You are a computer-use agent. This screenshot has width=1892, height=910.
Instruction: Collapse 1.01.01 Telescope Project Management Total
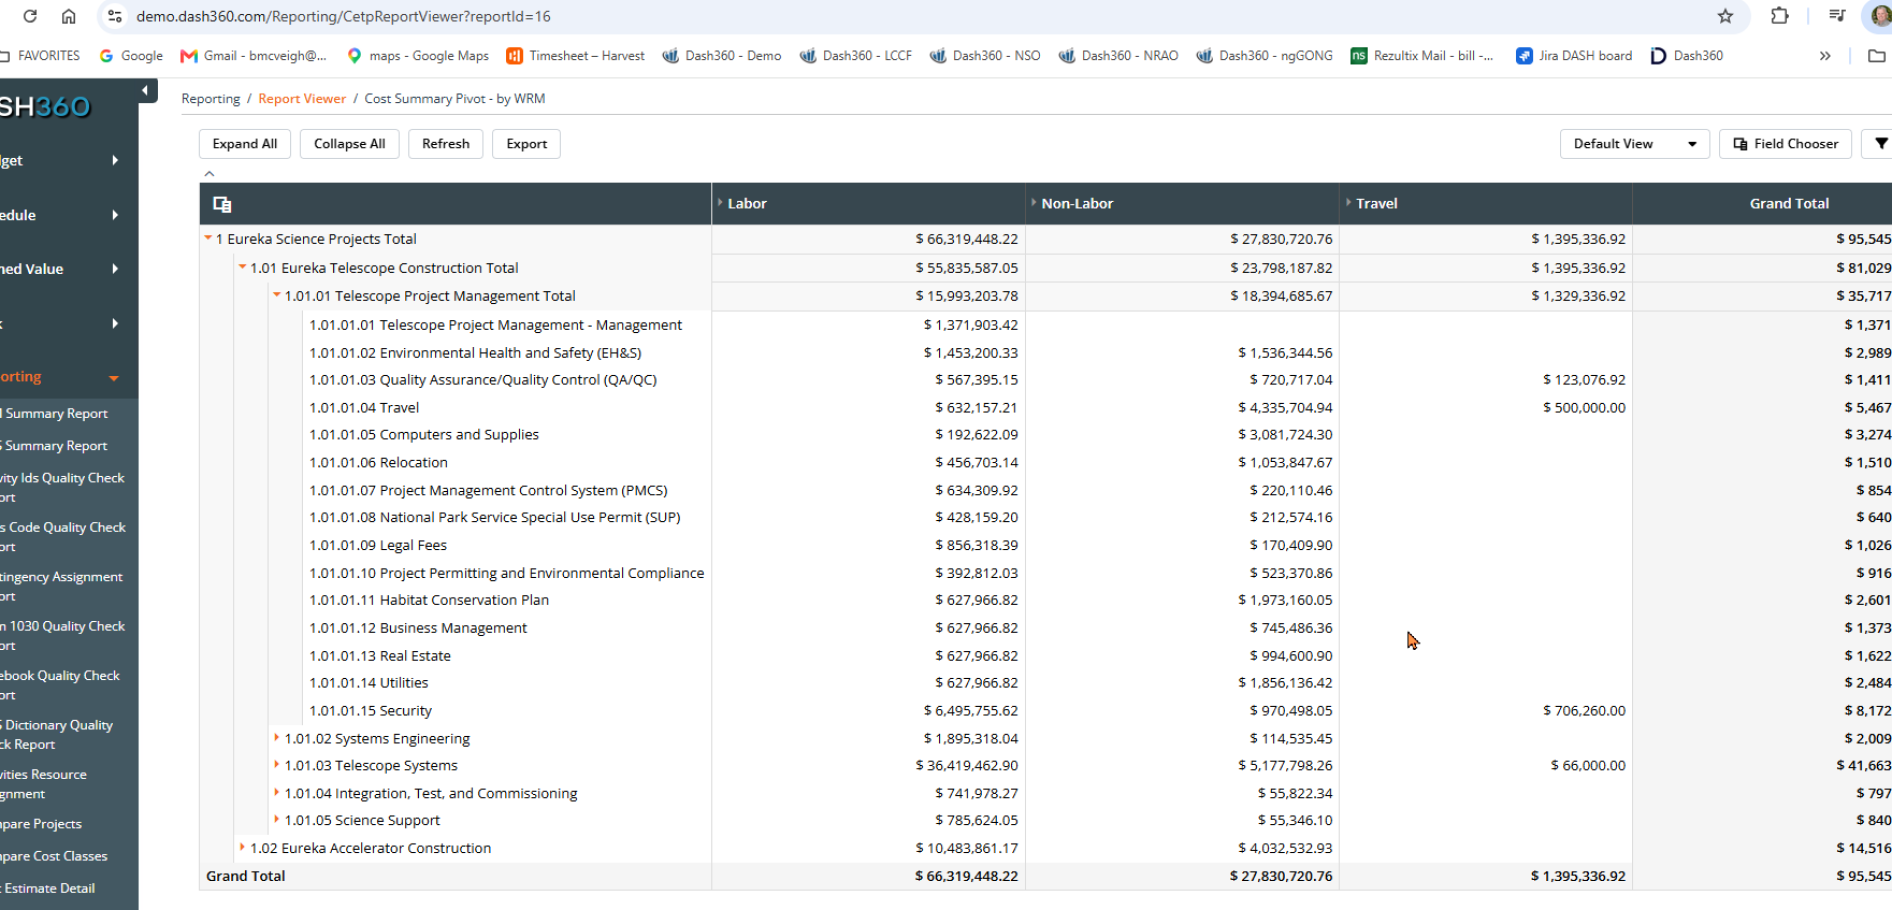pos(277,295)
